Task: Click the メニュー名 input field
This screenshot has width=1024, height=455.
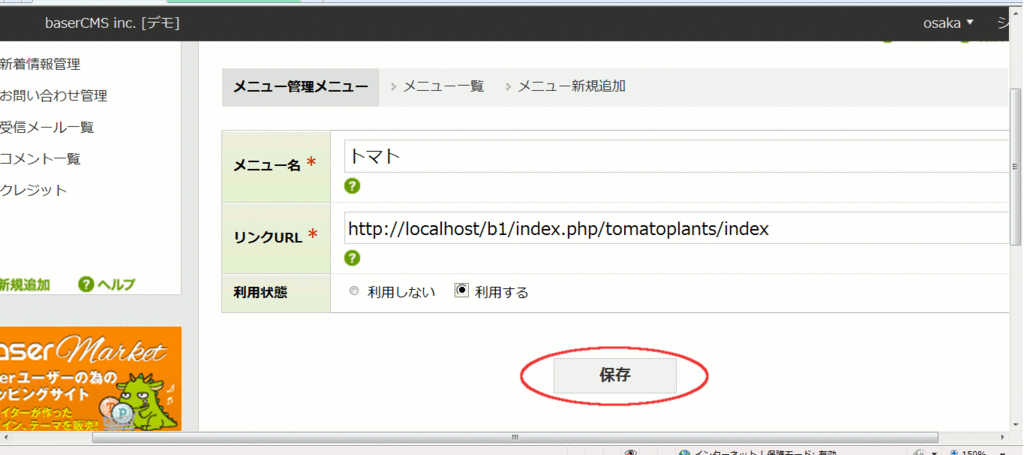Action: click(x=679, y=157)
